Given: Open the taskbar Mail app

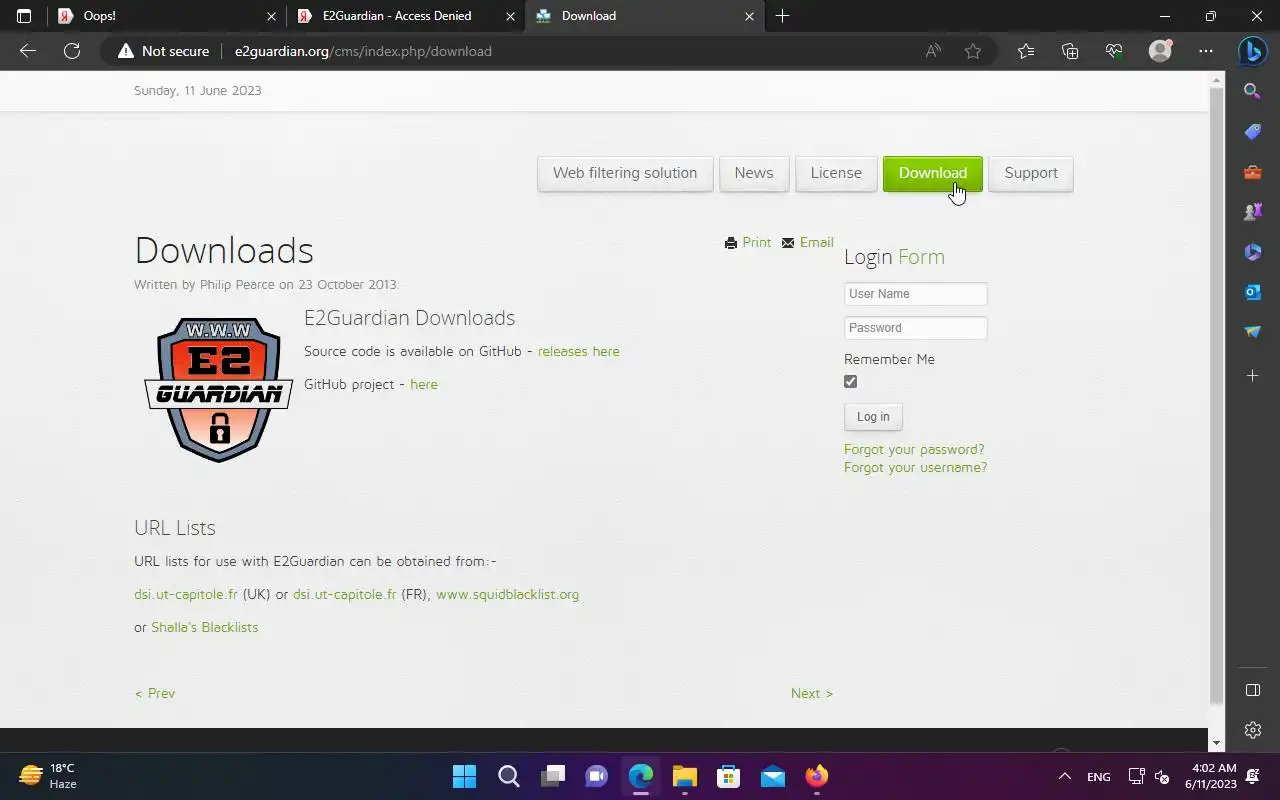Looking at the screenshot, I should 773,776.
